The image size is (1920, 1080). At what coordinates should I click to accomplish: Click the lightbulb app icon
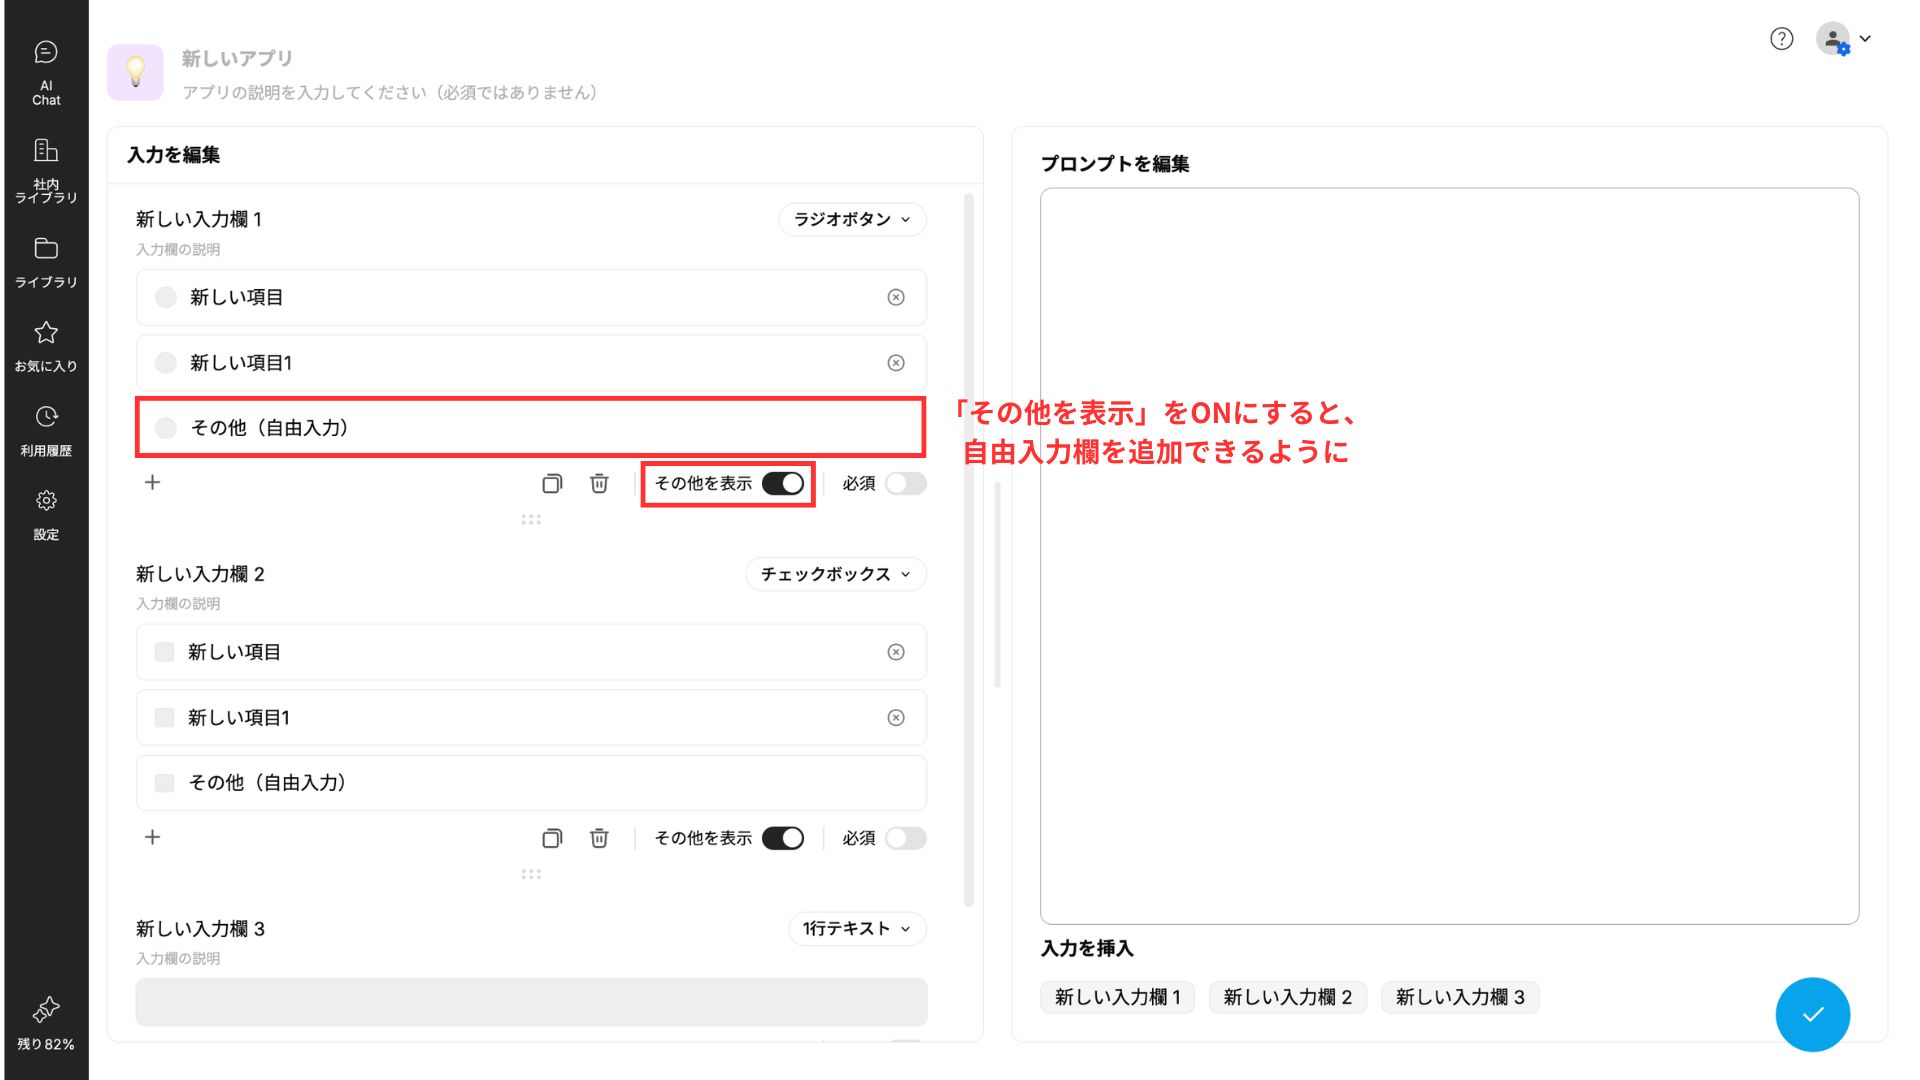135,72
